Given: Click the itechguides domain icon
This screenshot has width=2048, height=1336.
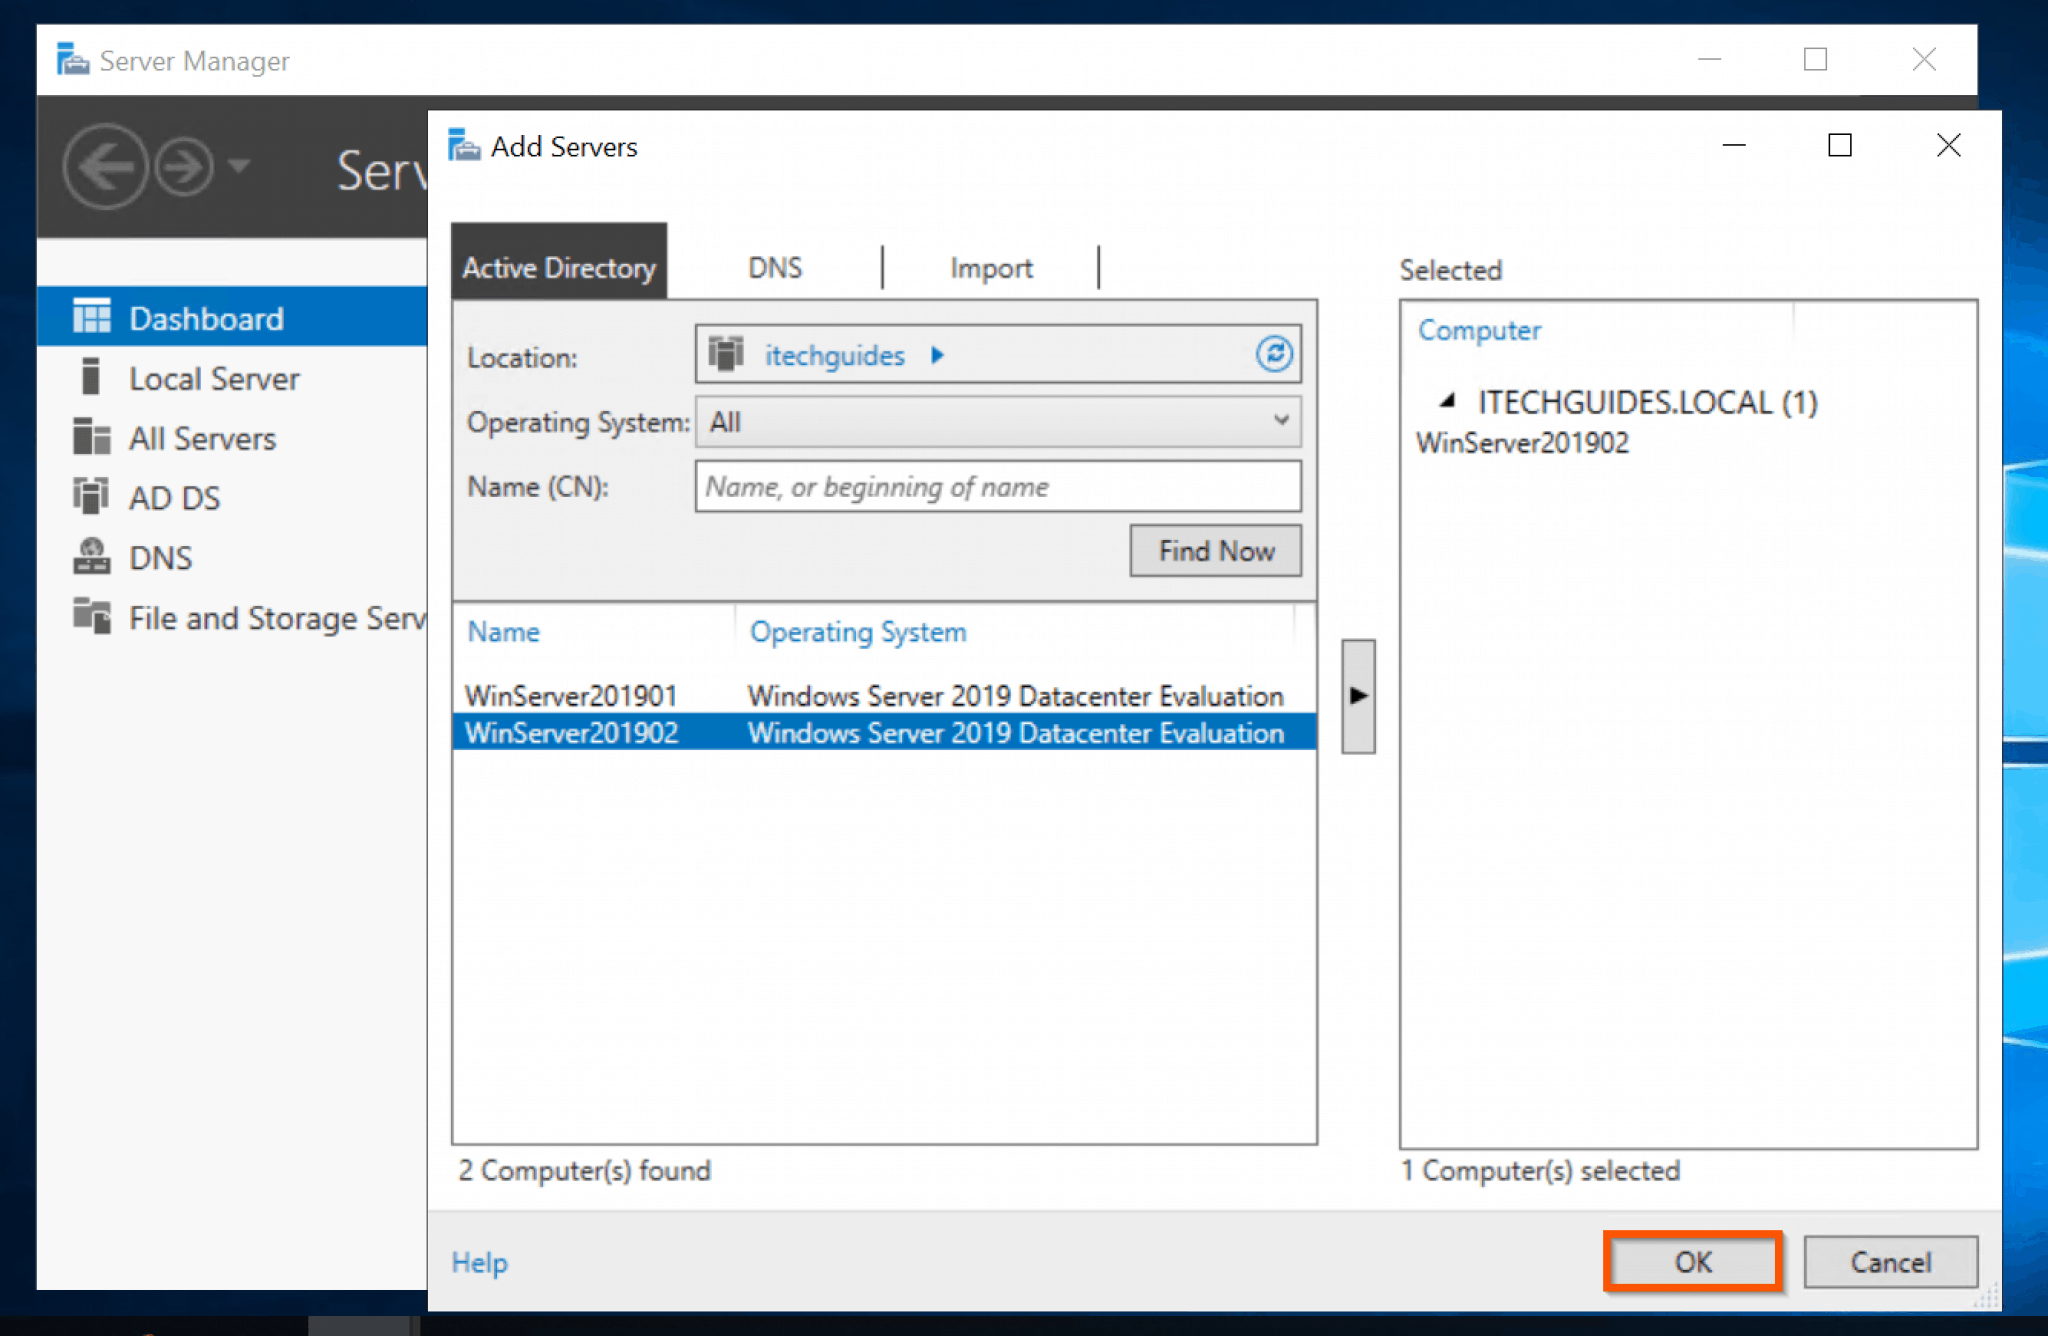Looking at the screenshot, I should 727,354.
